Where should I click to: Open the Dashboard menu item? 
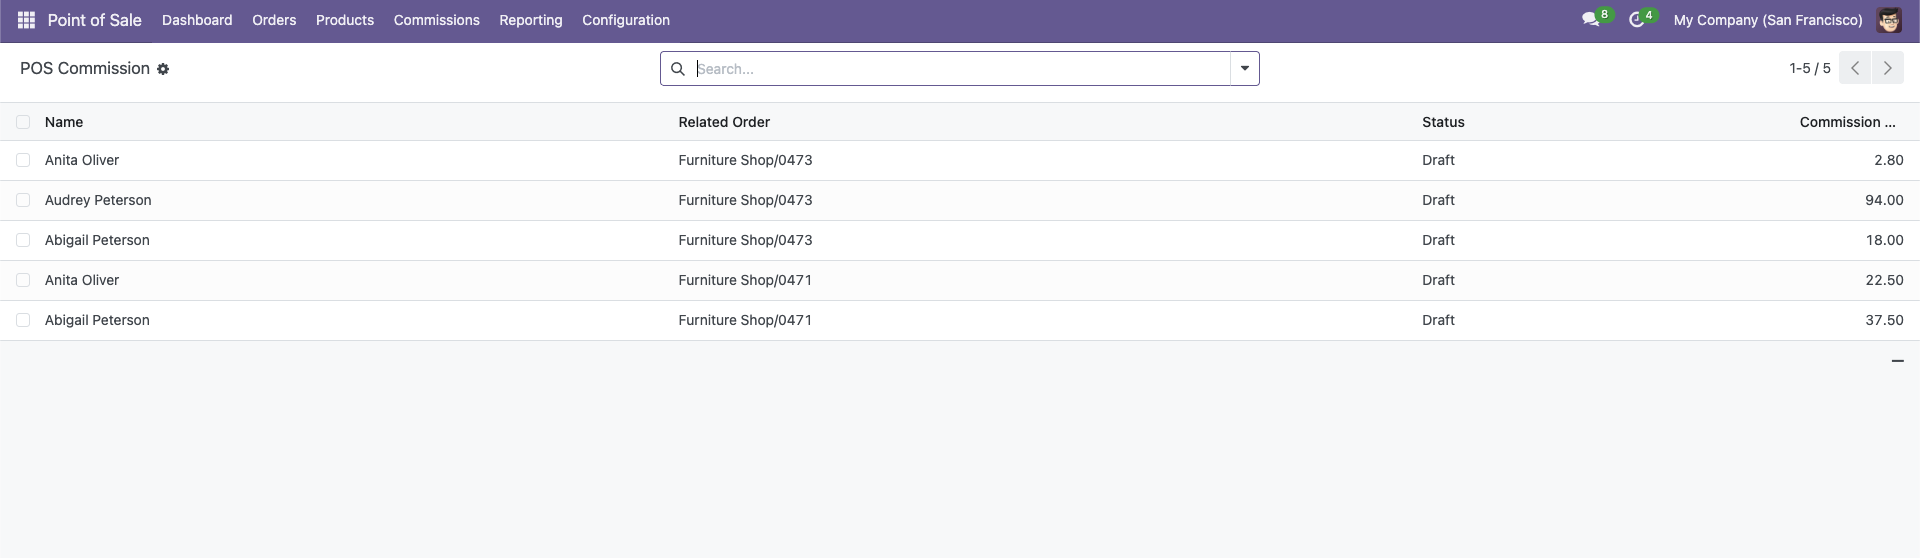pyautogui.click(x=197, y=20)
